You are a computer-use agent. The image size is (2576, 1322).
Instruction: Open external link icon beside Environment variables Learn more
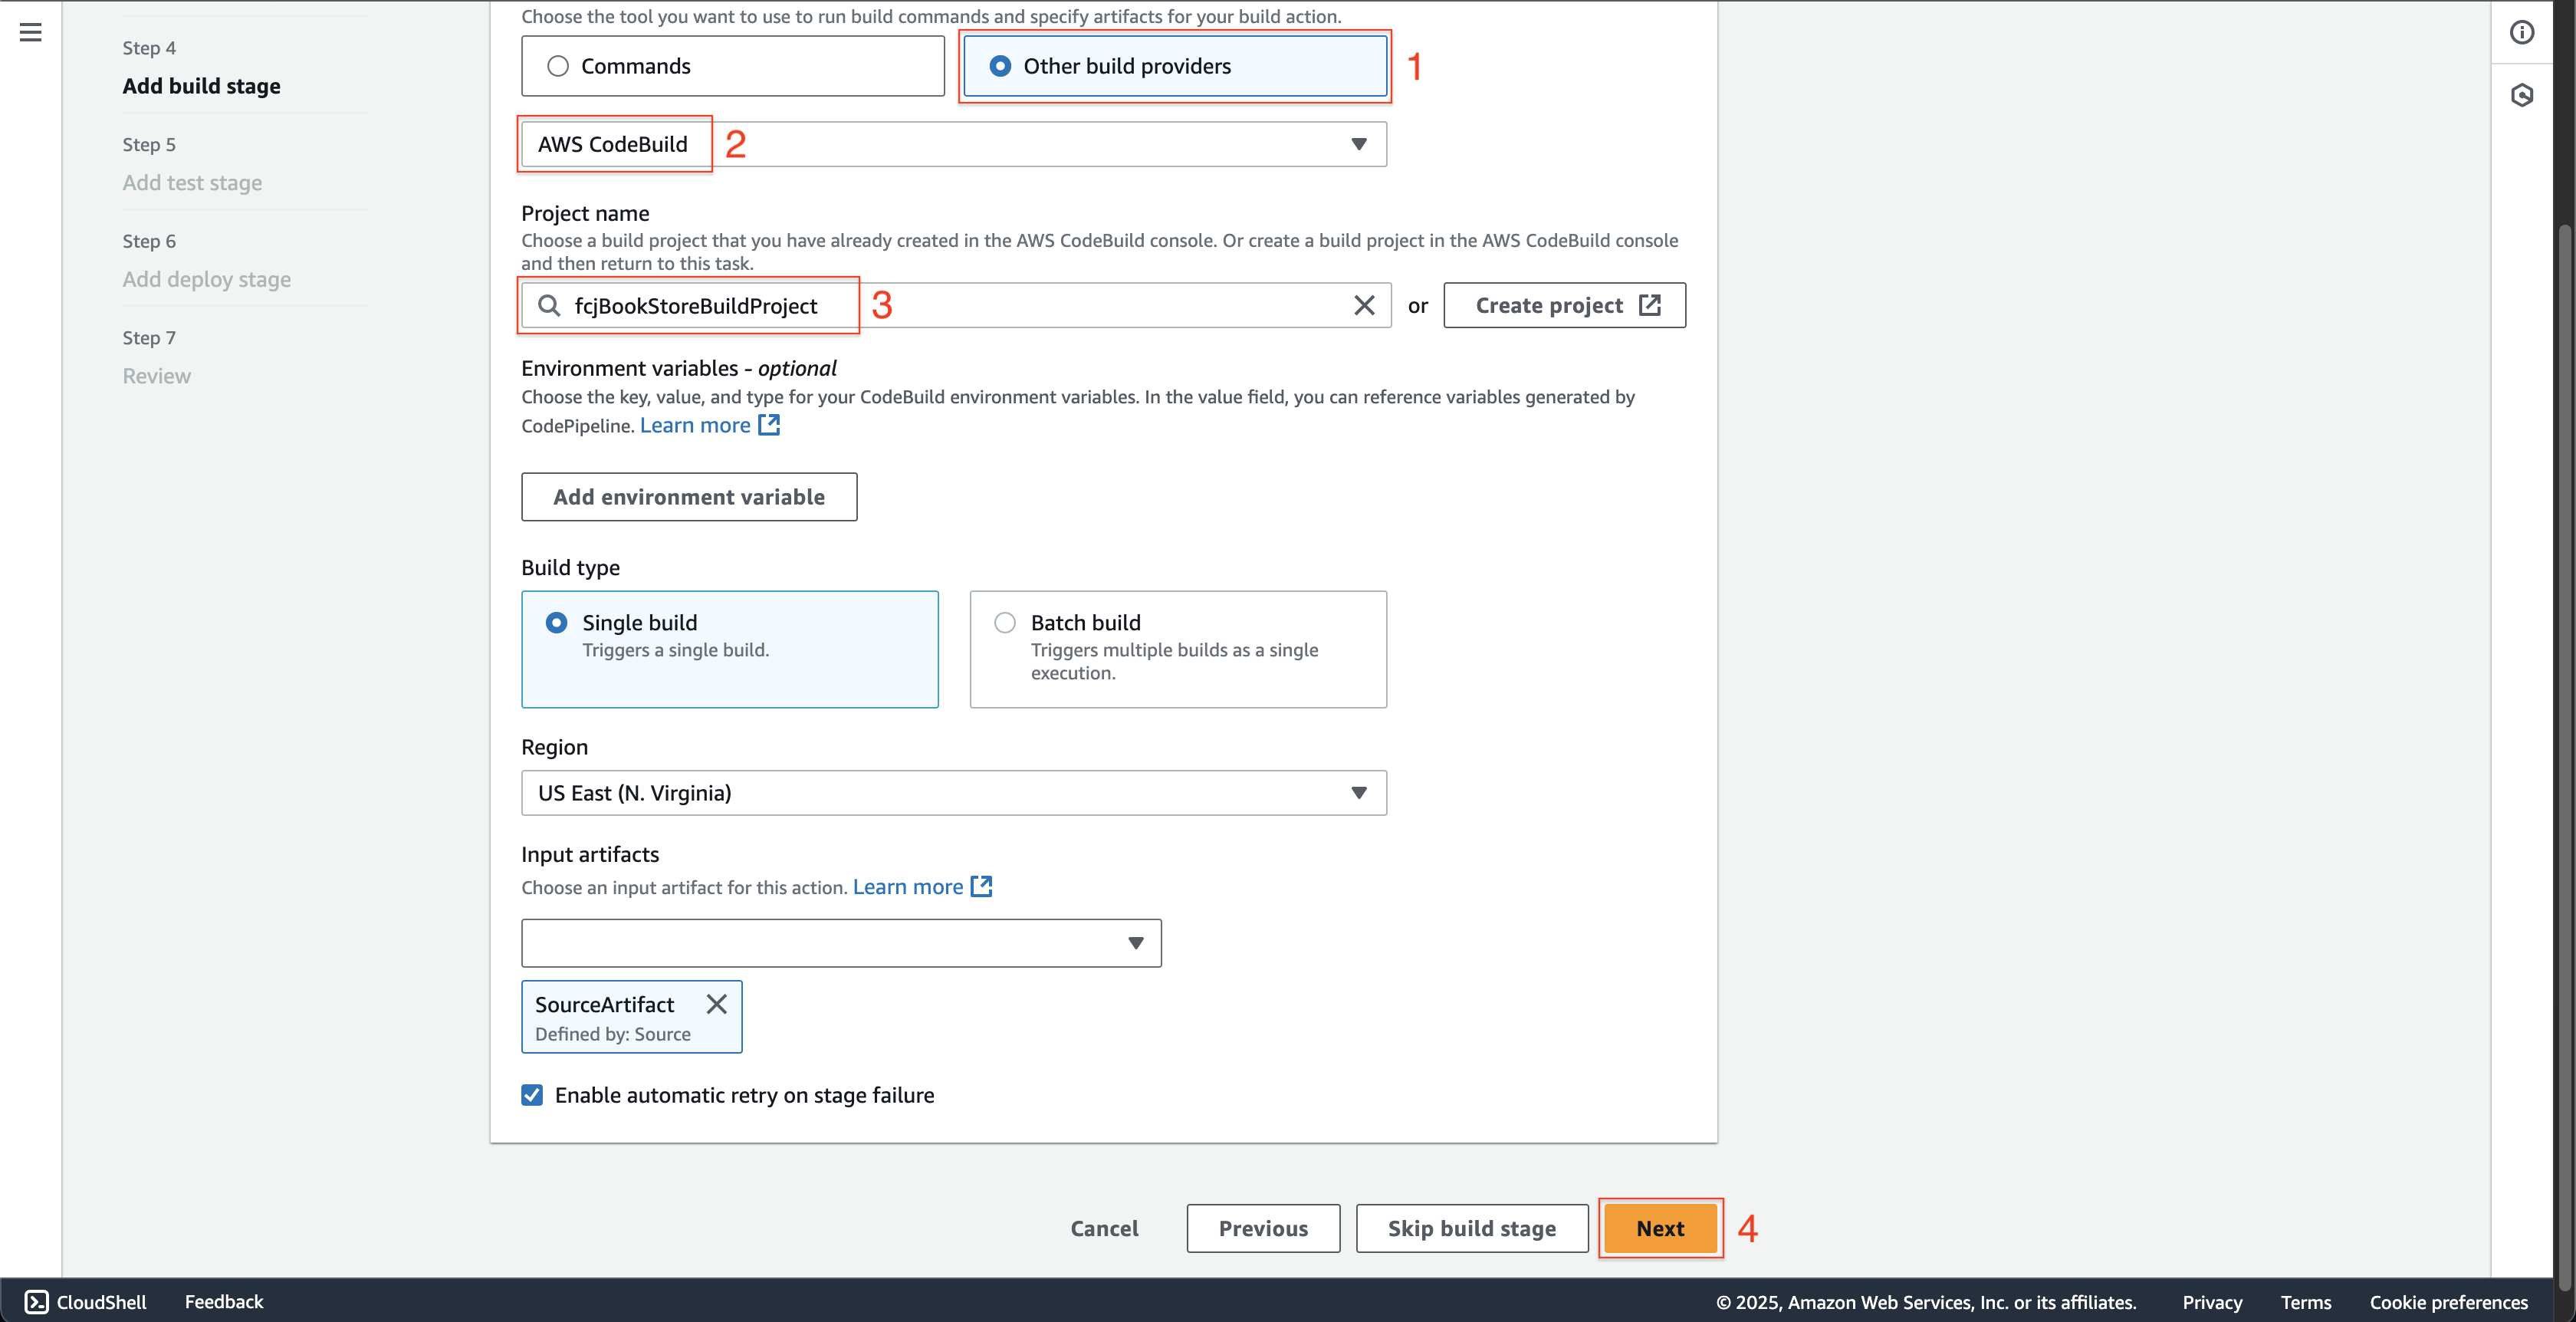[x=769, y=425]
